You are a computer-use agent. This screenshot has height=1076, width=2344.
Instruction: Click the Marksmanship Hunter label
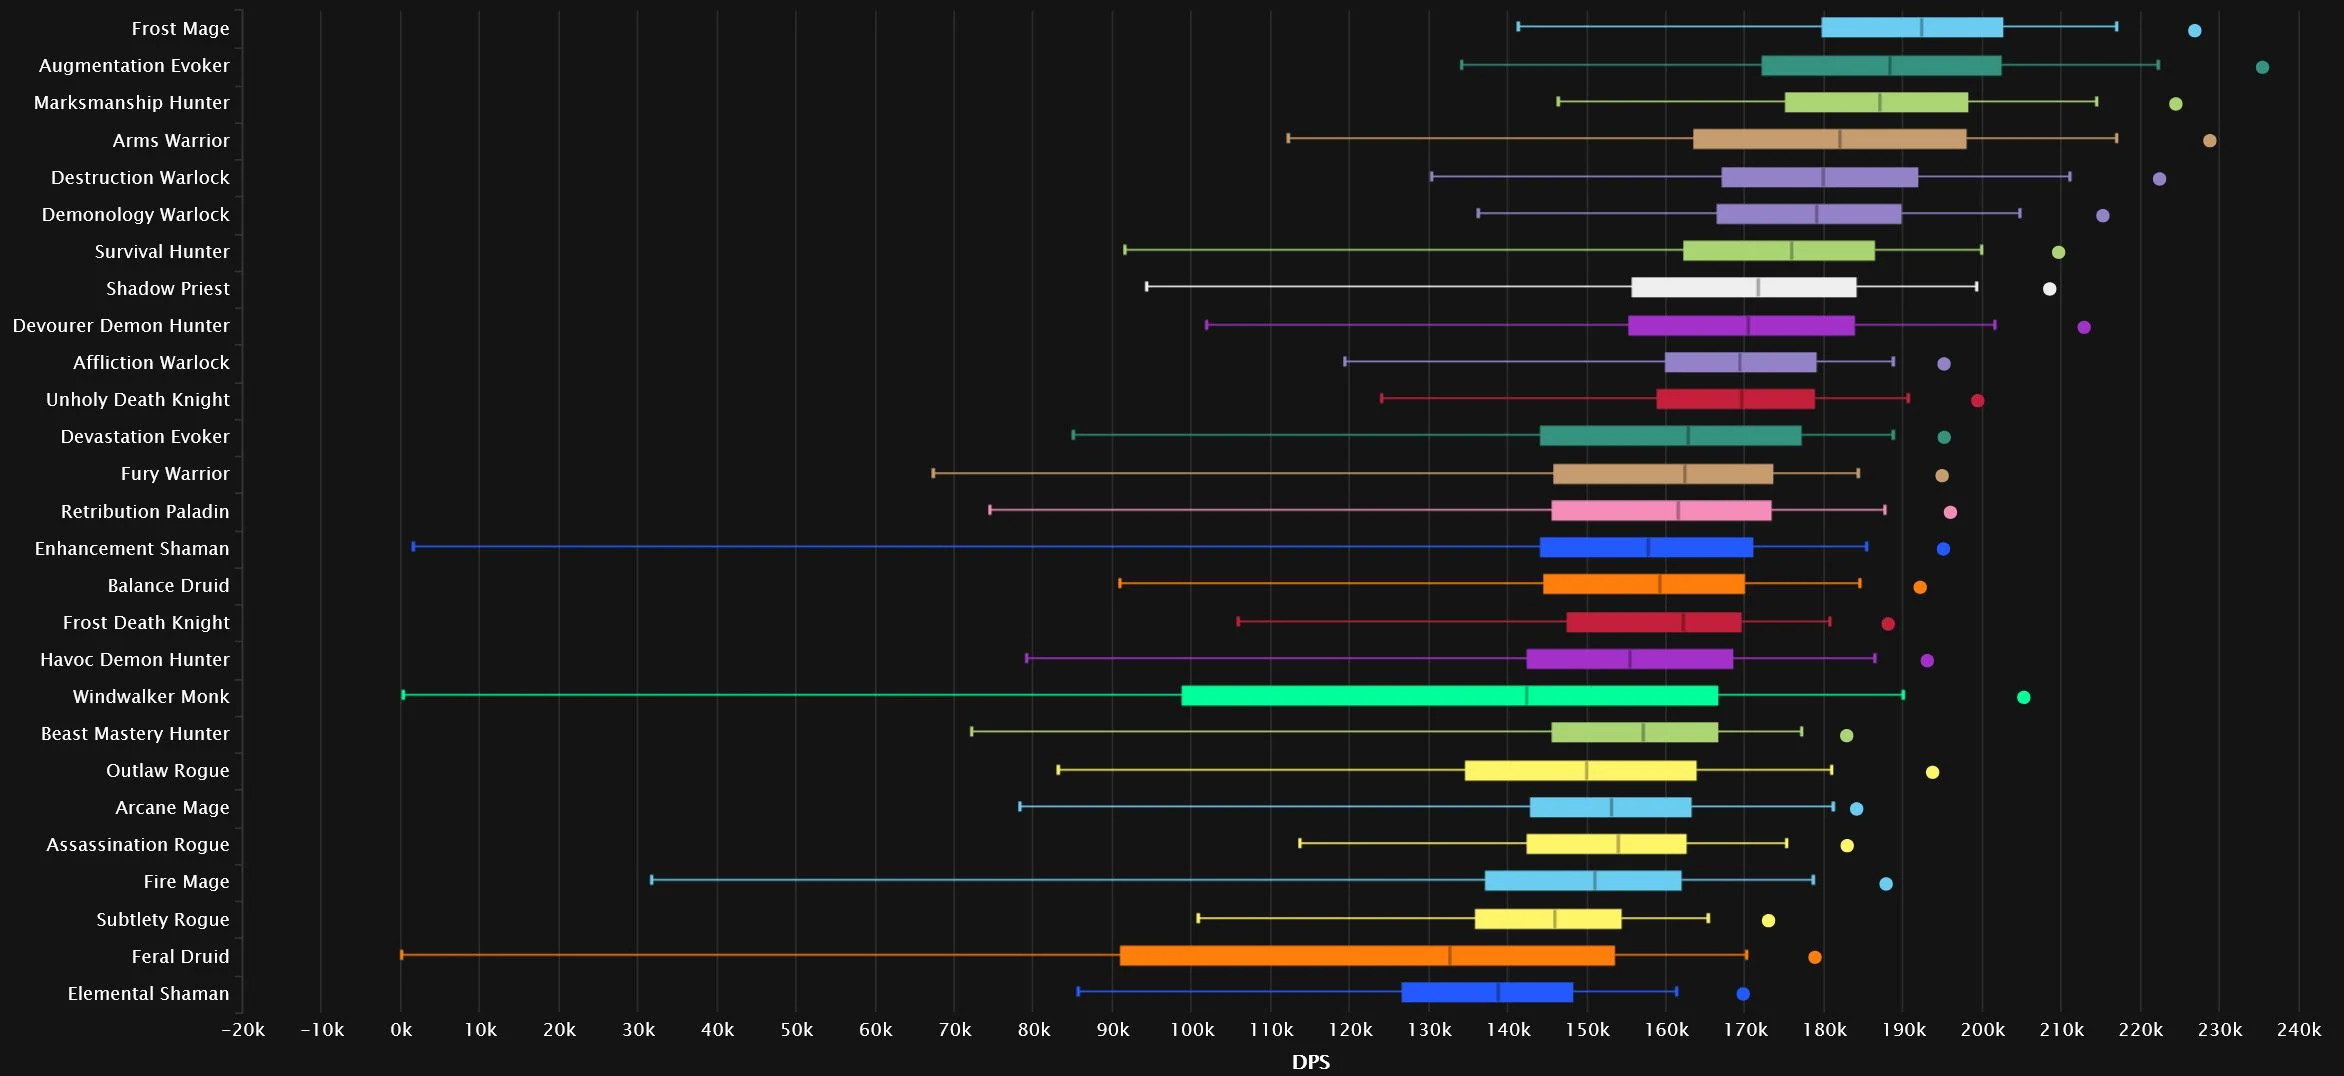(131, 102)
